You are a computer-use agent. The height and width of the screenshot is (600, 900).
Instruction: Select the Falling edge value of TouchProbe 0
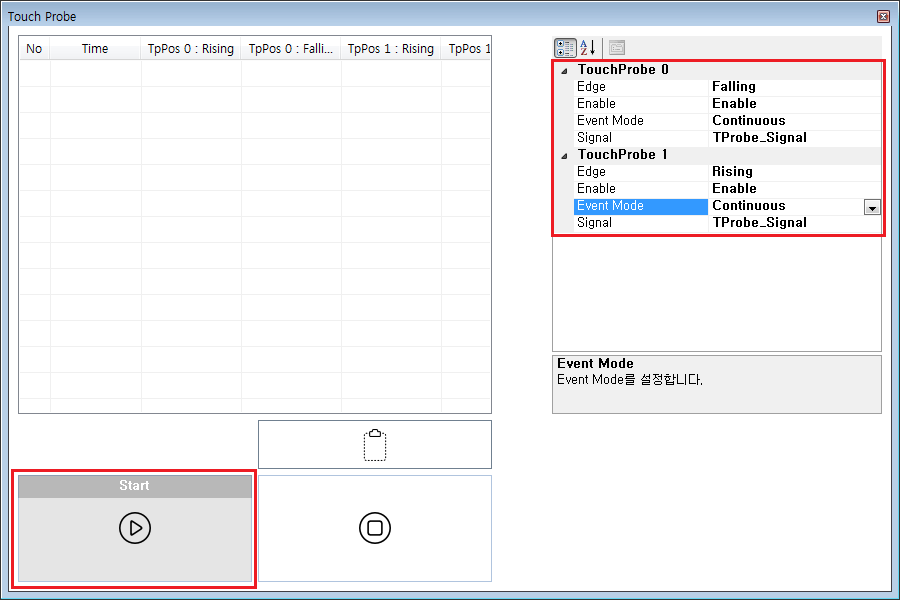[x=734, y=87]
